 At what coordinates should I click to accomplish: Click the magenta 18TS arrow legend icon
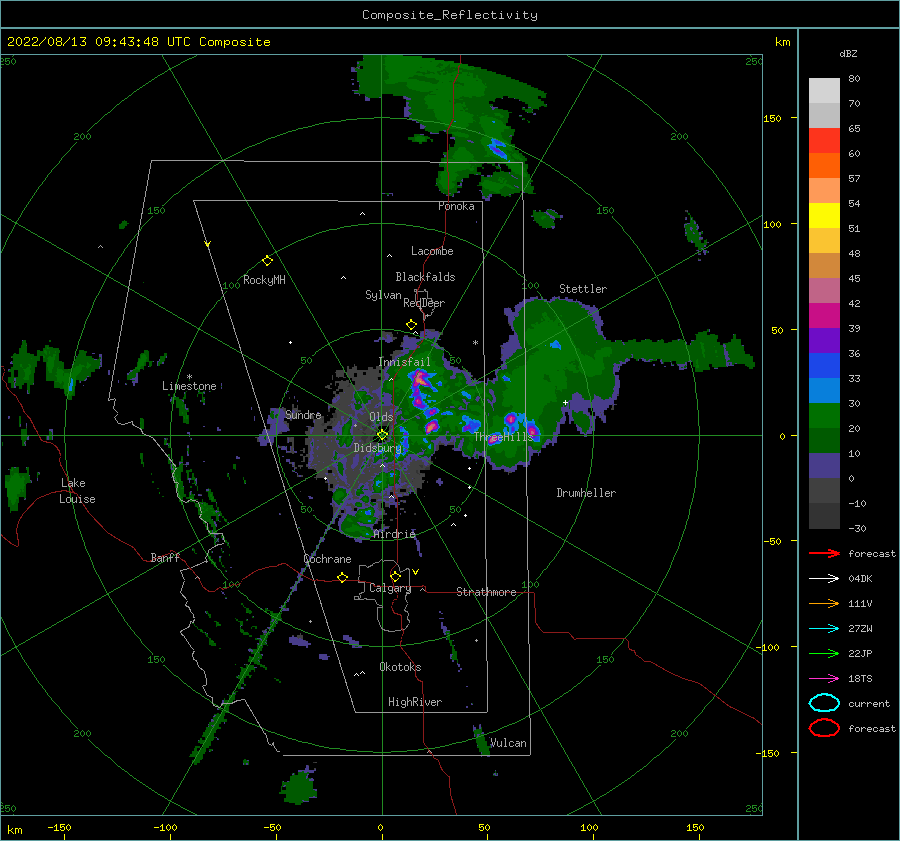pyautogui.click(x=824, y=679)
